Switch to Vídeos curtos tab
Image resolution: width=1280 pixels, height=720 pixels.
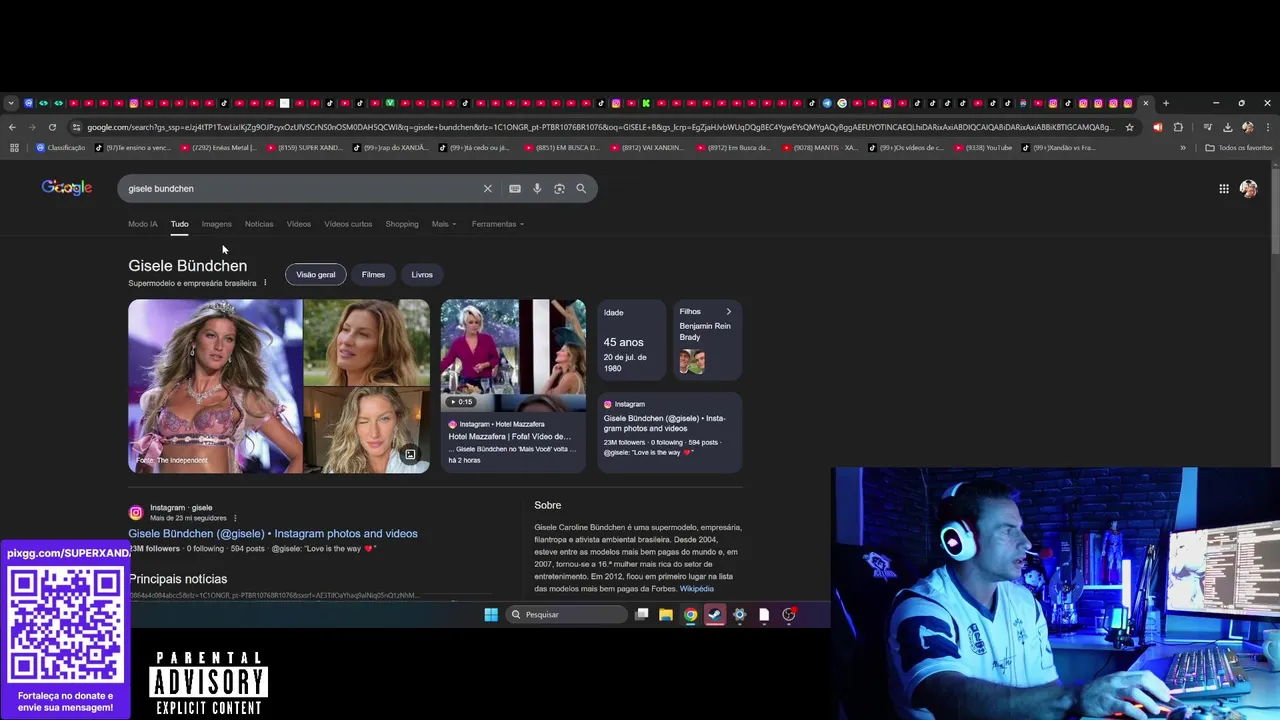(348, 224)
